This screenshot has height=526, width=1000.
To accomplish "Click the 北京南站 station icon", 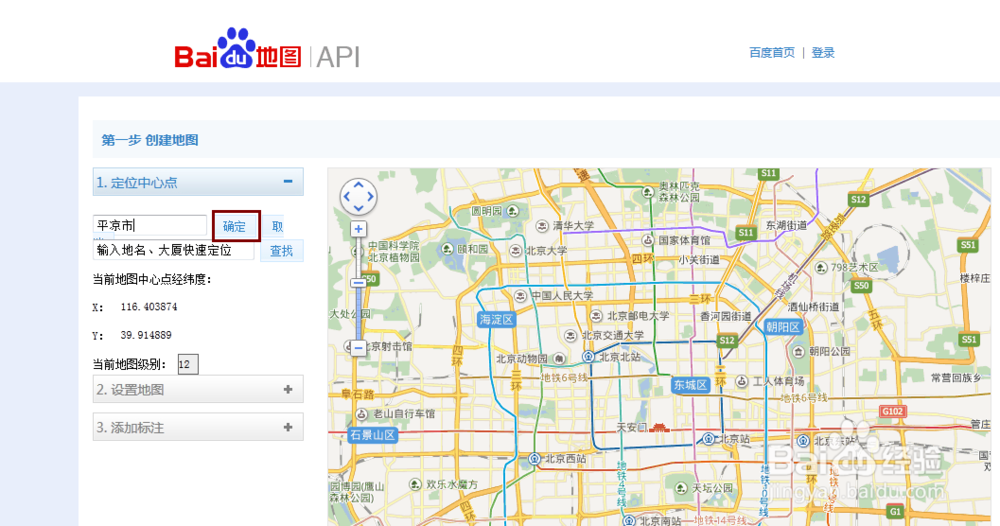I will click(629, 521).
